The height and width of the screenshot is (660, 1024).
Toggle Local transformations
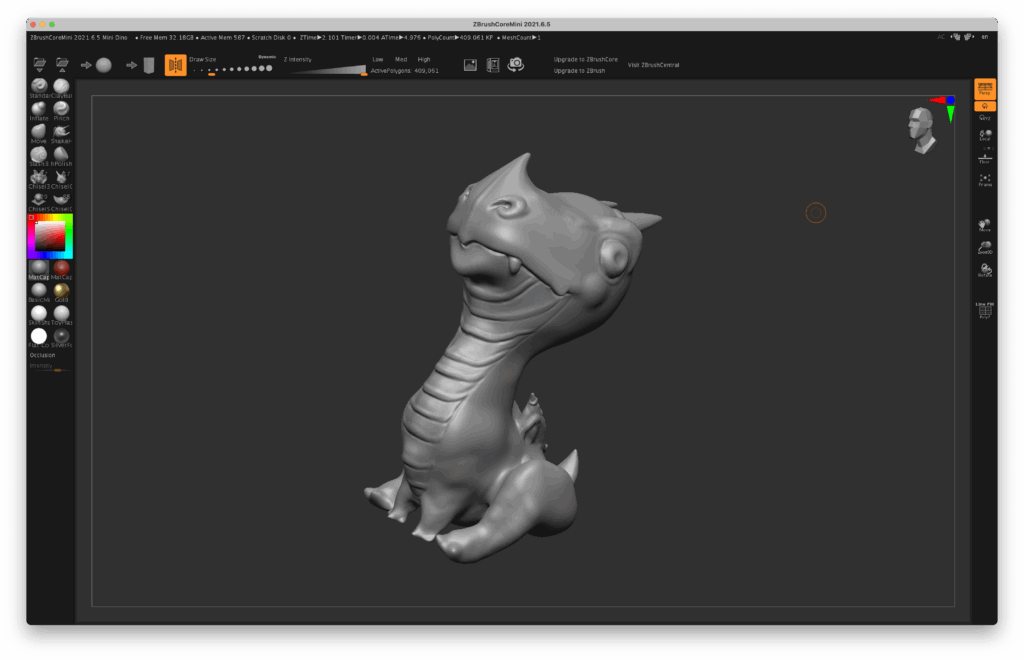(985, 135)
